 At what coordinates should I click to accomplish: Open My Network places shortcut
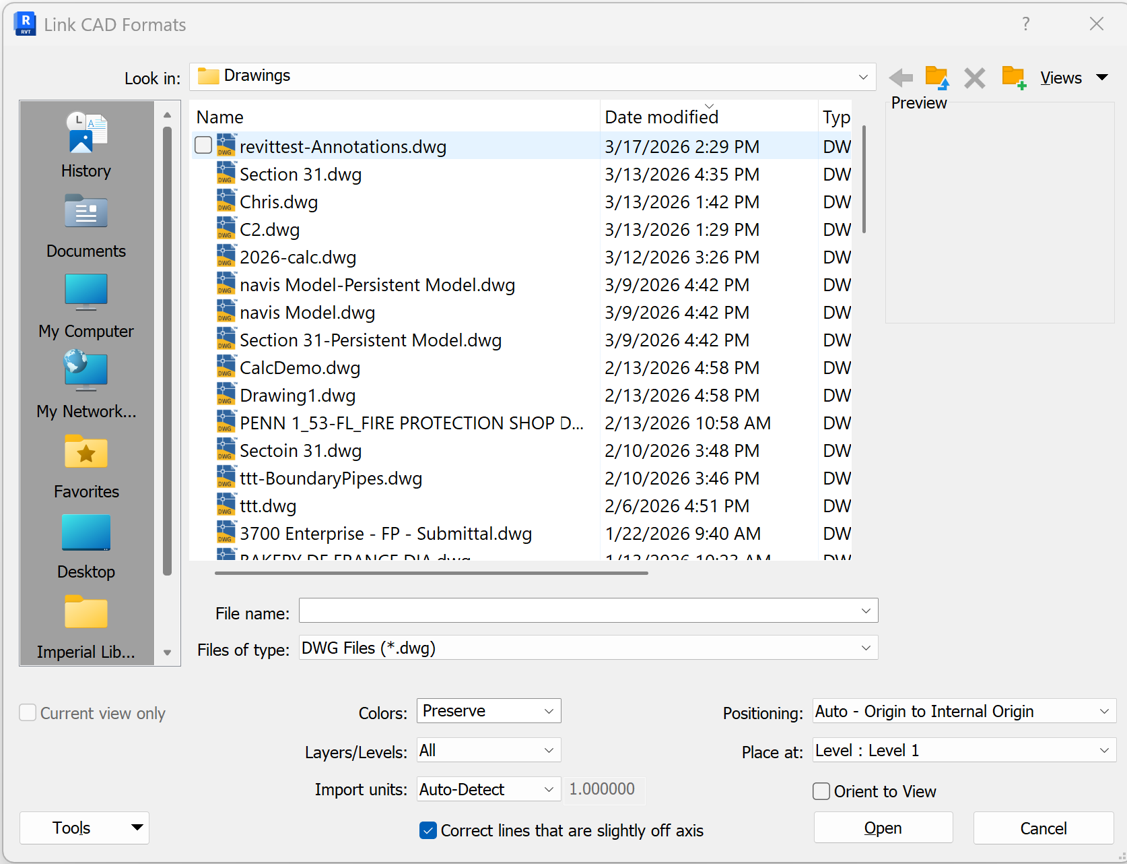(86, 371)
